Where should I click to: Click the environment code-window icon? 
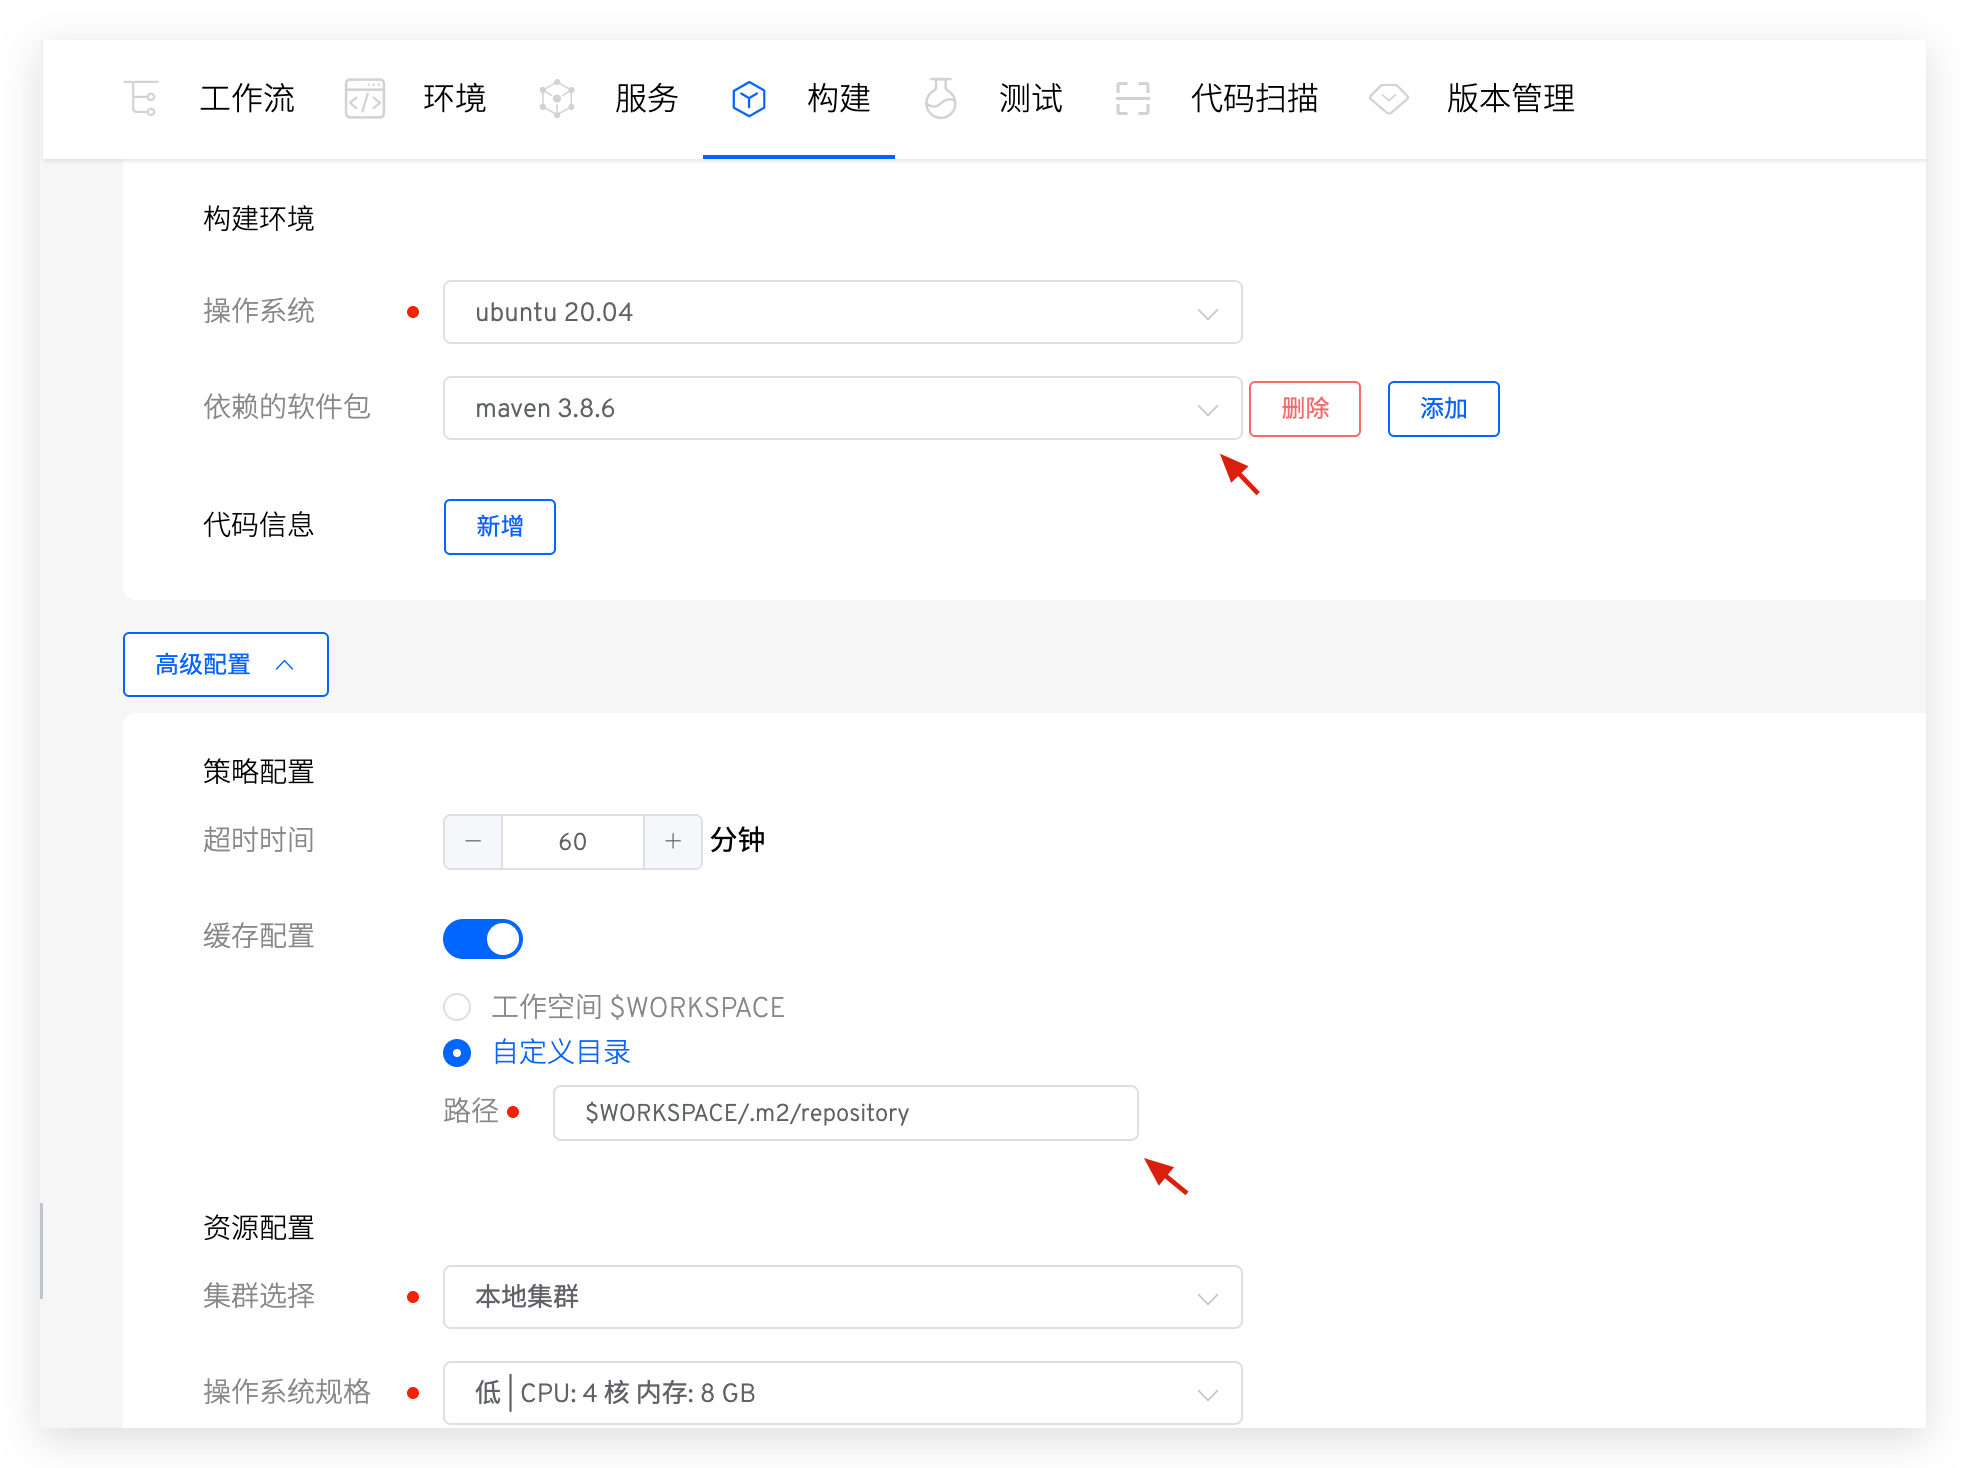coord(365,98)
